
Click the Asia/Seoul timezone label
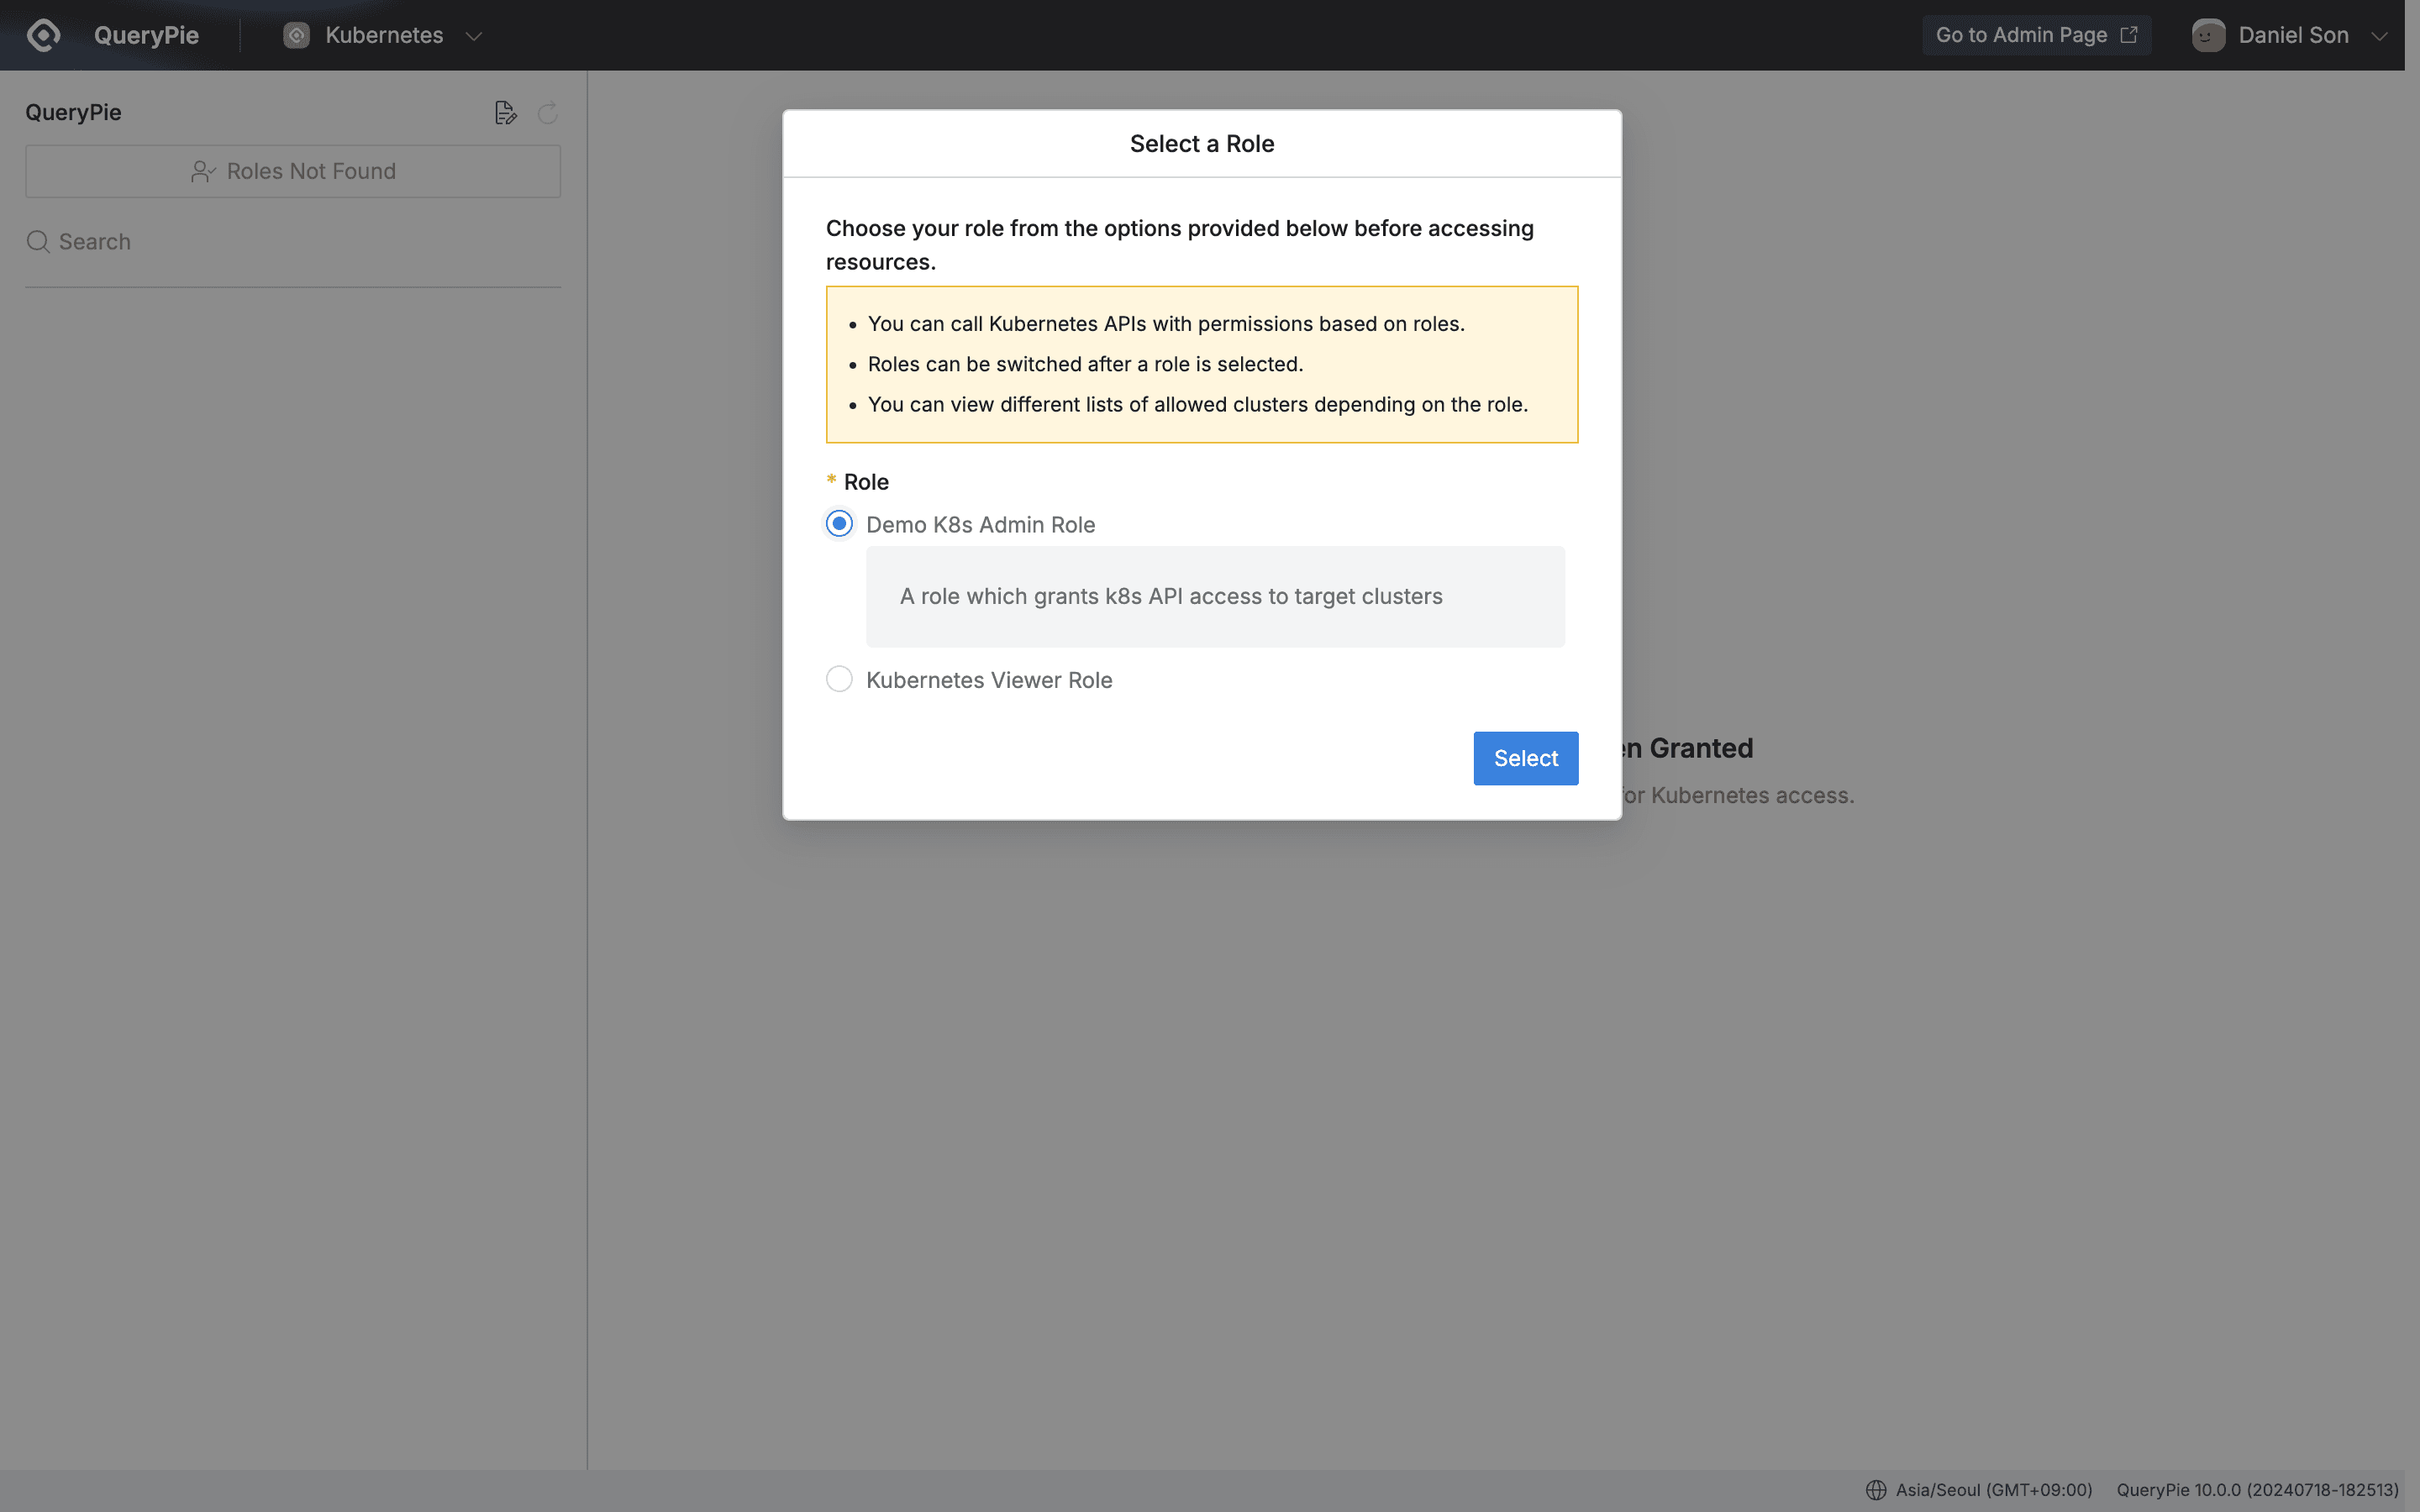[x=1994, y=1490]
